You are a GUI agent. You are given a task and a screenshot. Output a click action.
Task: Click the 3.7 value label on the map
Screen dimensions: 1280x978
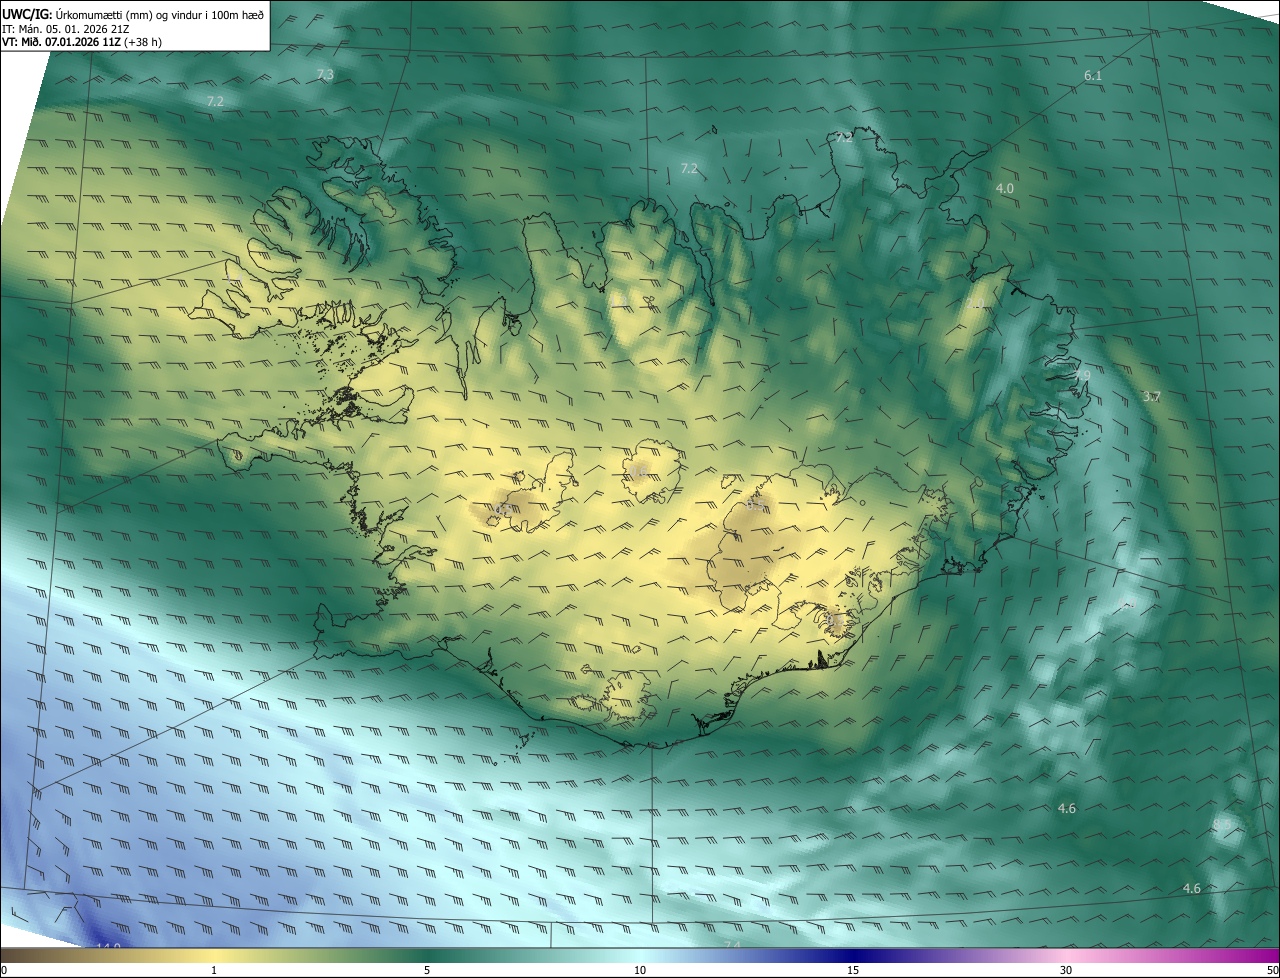[1152, 397]
